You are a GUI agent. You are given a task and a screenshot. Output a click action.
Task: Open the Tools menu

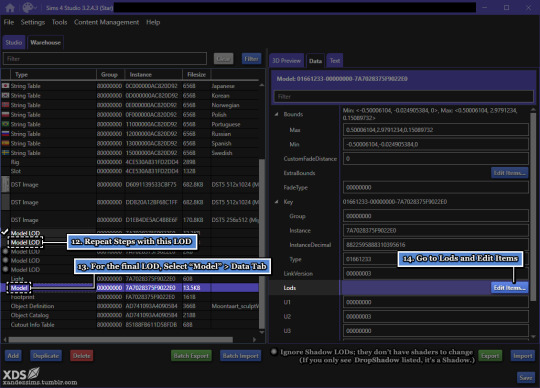tap(59, 22)
